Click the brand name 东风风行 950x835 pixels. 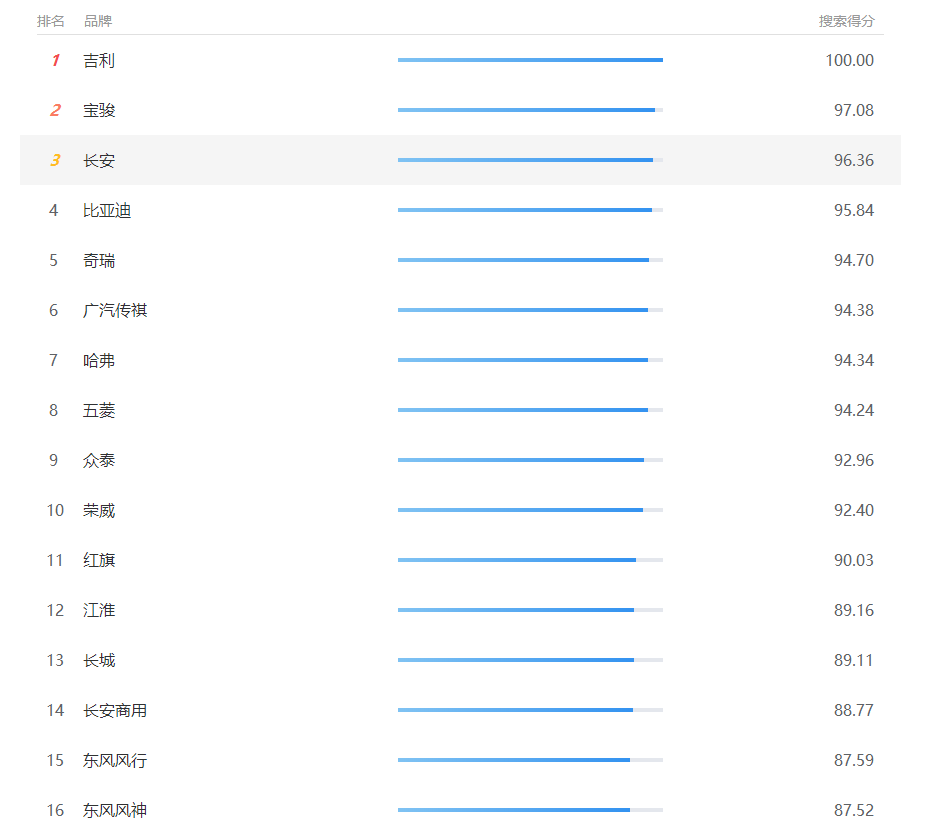tap(115, 760)
